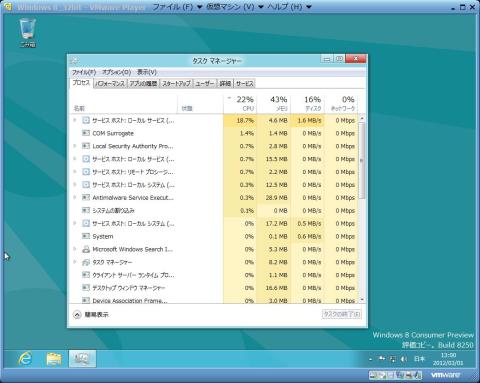The width and height of the screenshot is (480, 383).
Task: Expand the Antimalware Service Executable row
Action: (x=75, y=197)
